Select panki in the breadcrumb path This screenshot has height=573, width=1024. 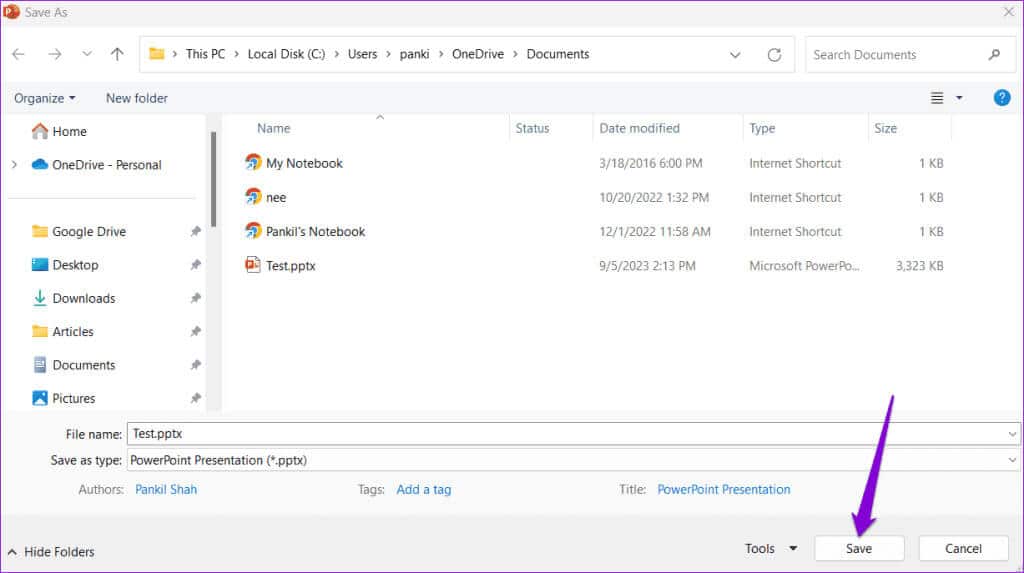point(414,54)
